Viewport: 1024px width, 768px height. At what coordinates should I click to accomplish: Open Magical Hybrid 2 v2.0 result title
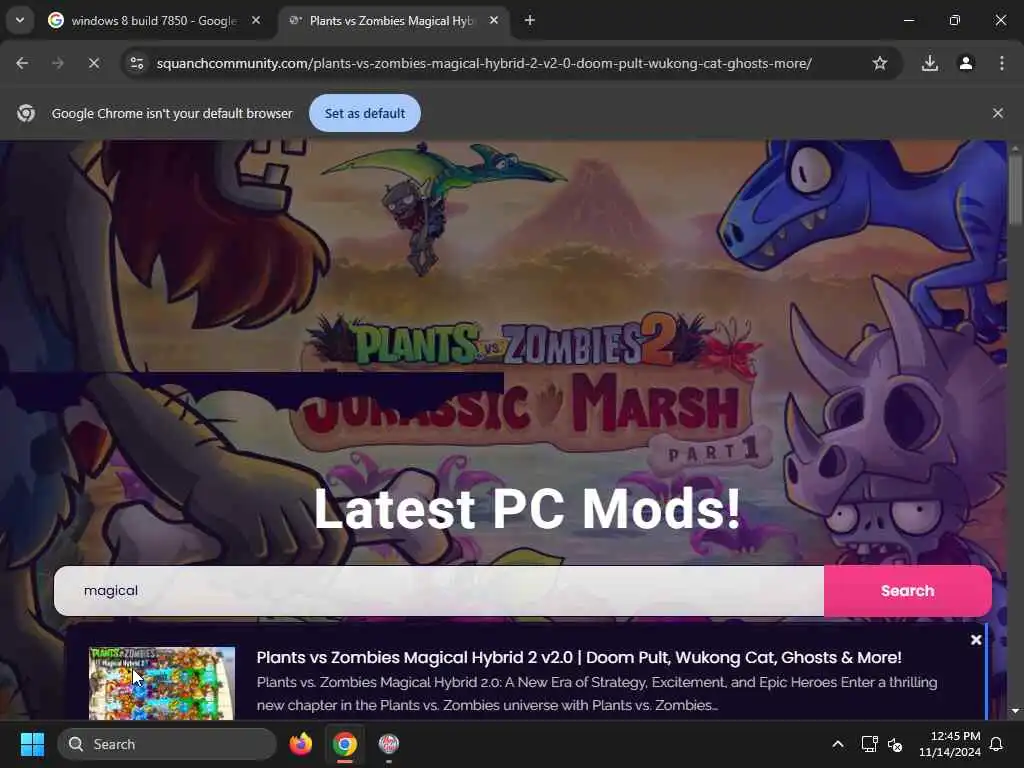[579, 658]
